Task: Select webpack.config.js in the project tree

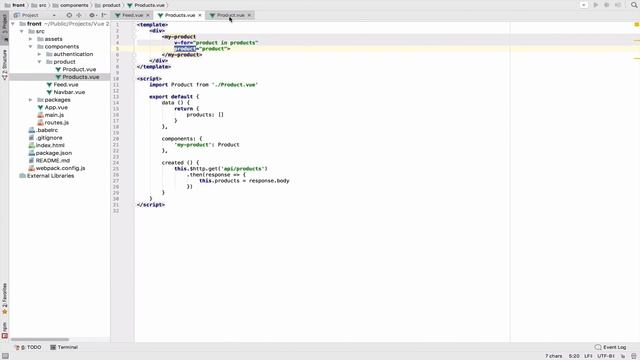Action: 57,168
